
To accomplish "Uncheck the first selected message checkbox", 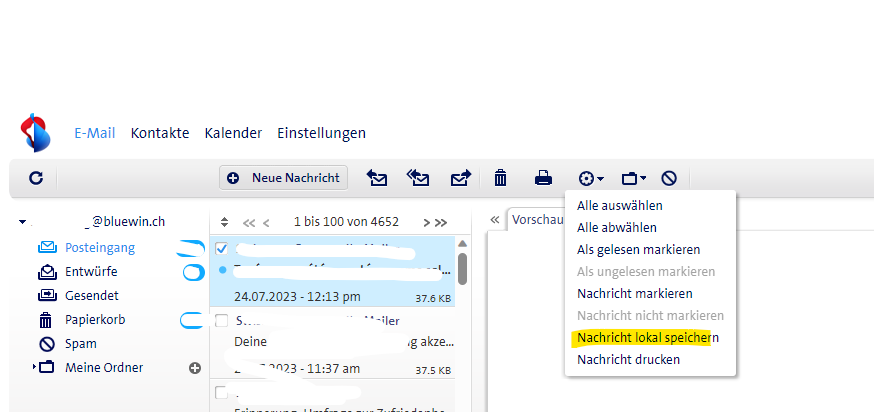I will pos(222,249).
